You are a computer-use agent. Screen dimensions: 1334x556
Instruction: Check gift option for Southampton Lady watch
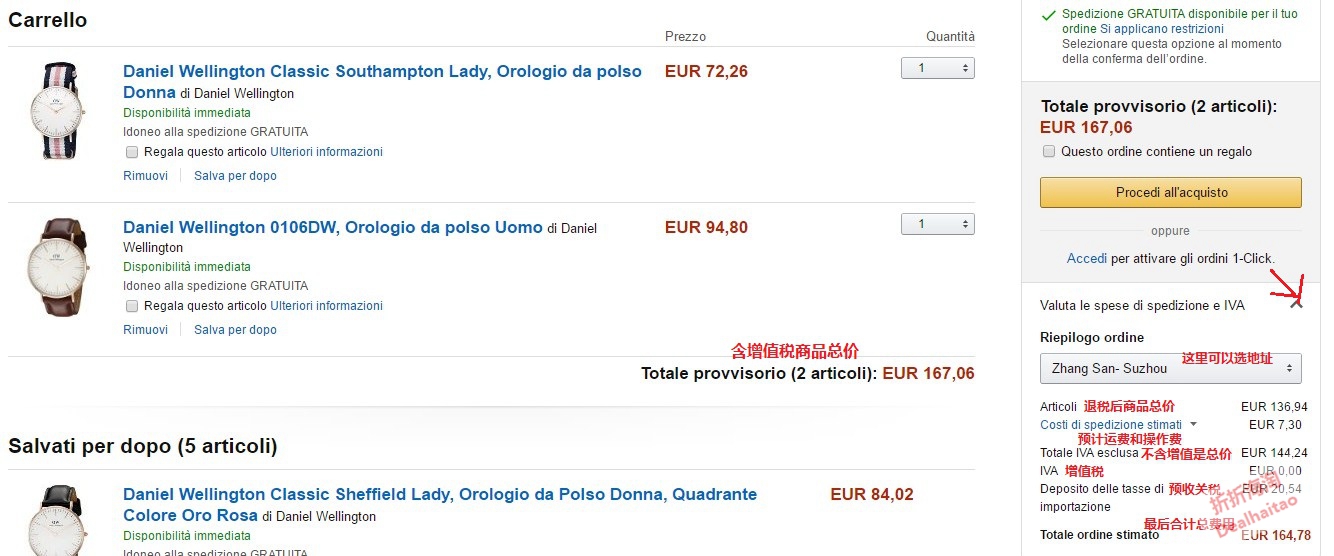tap(132, 152)
